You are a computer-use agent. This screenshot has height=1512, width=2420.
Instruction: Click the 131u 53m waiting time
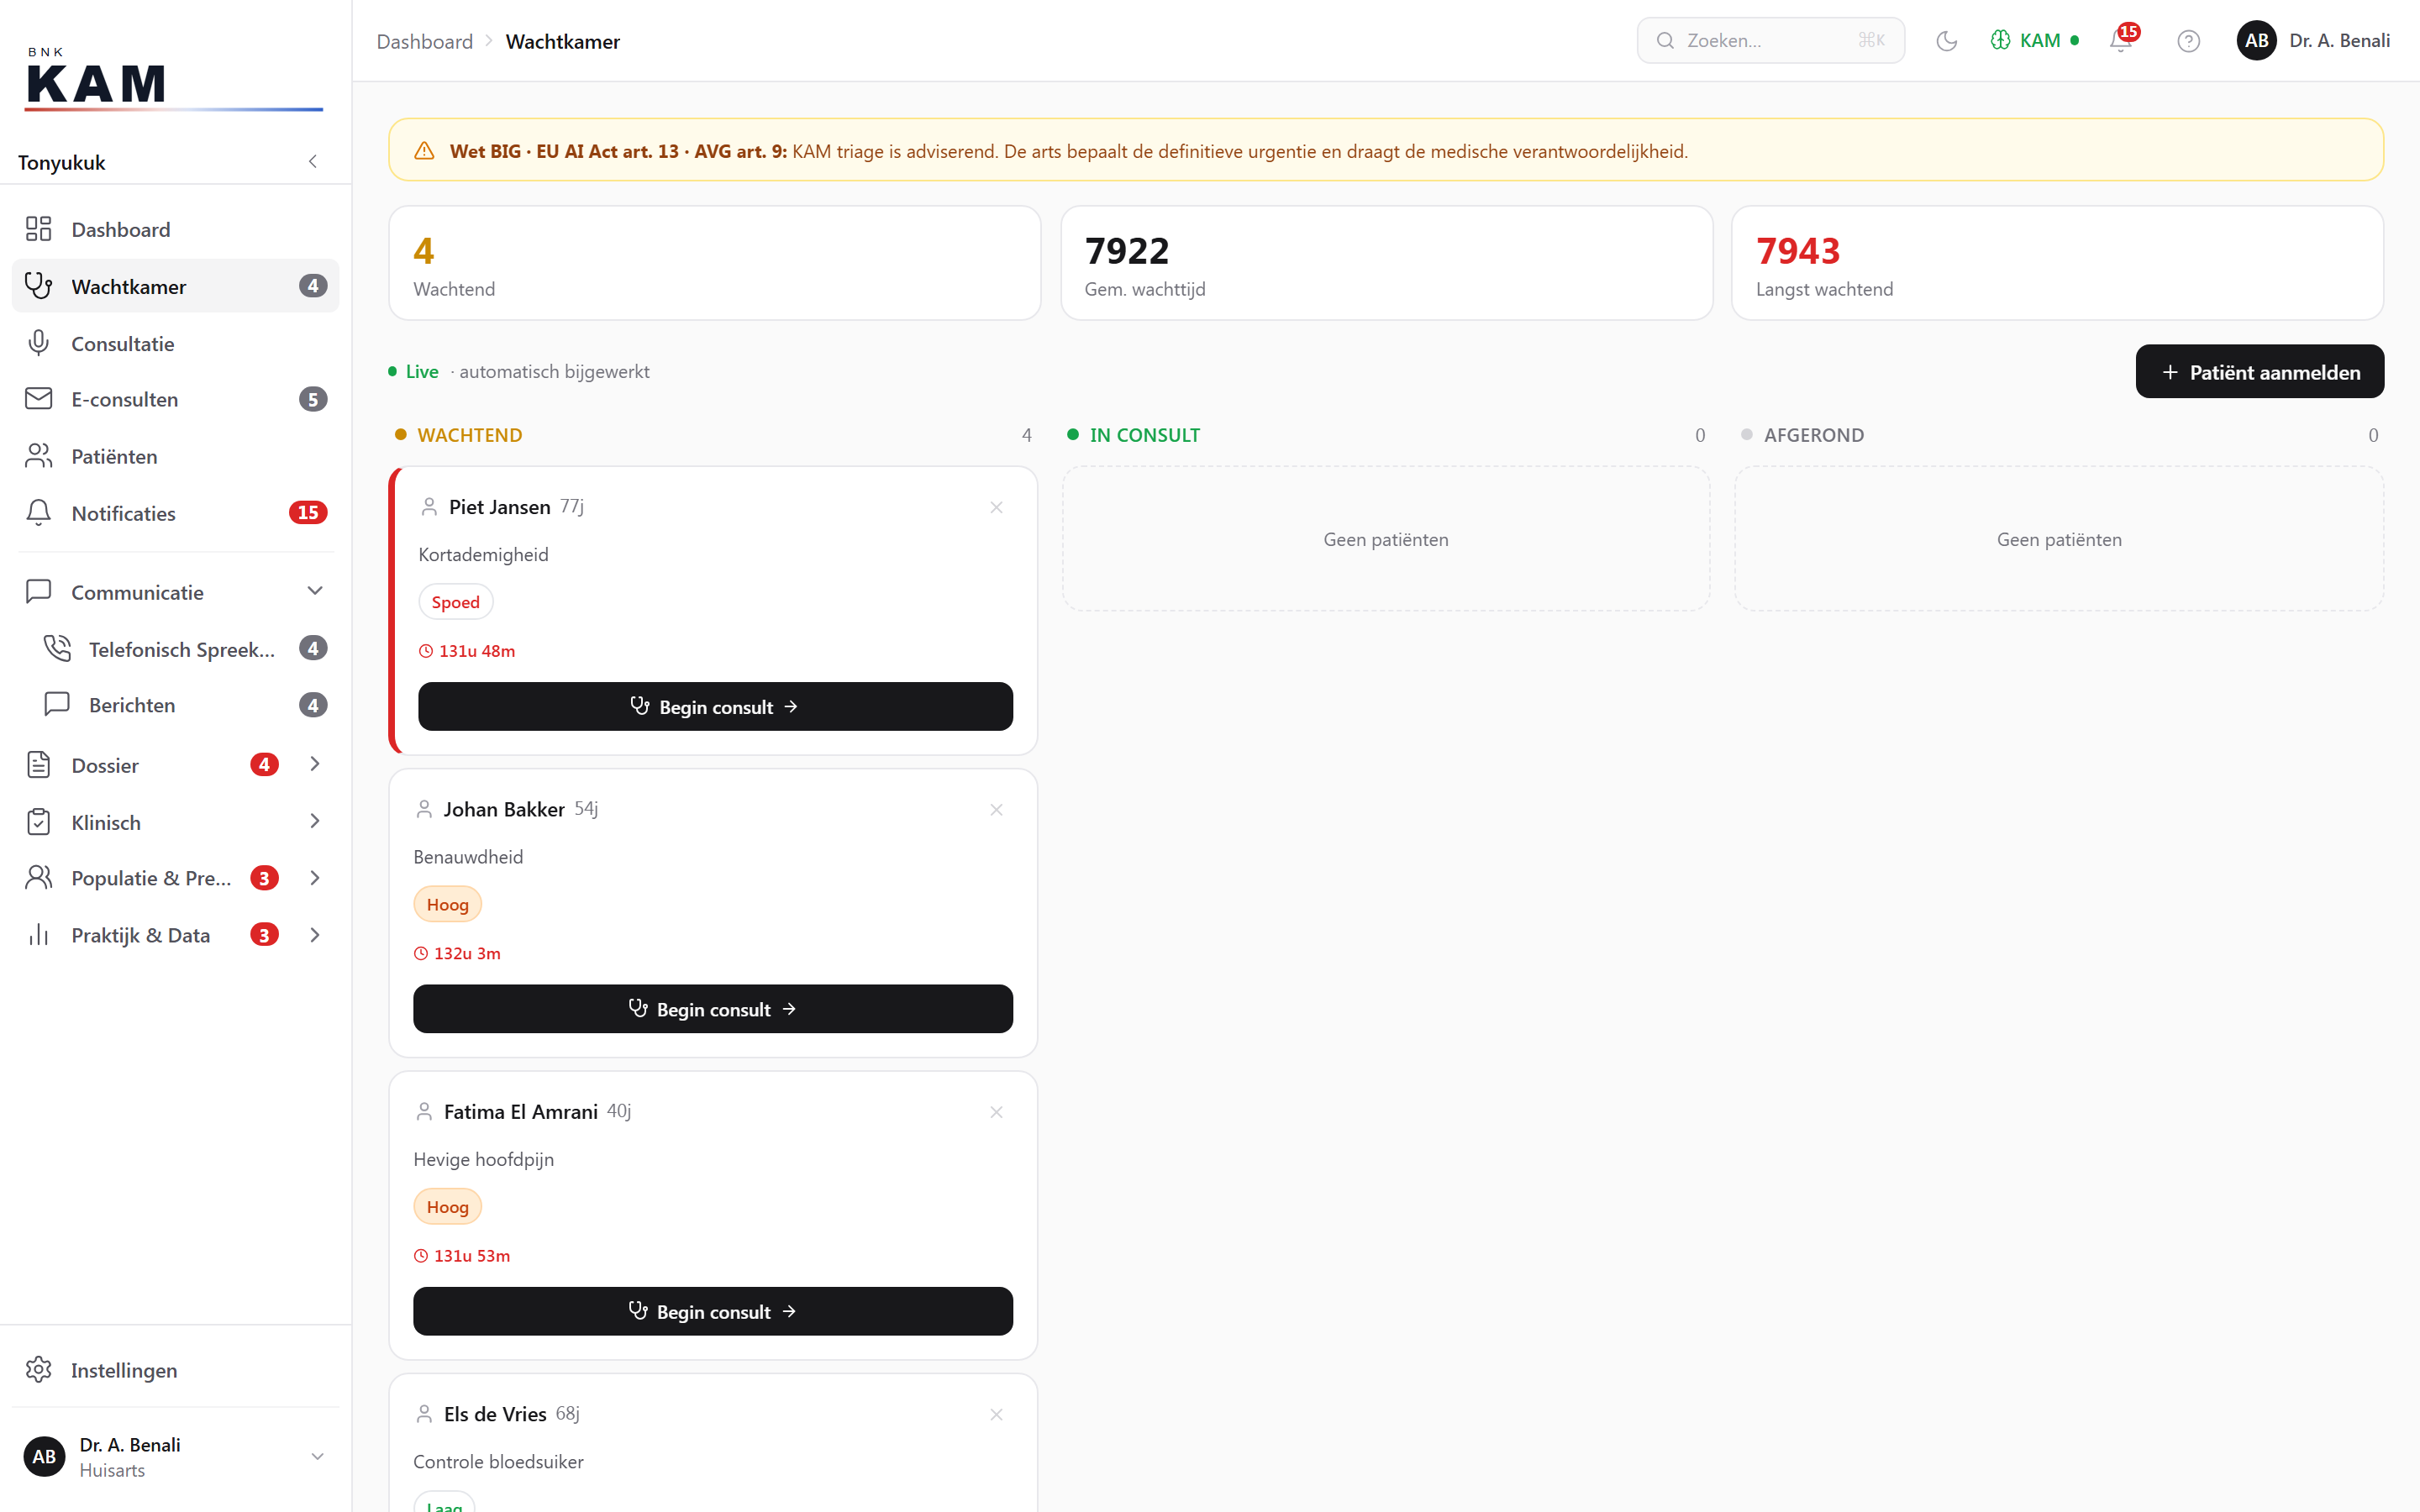click(x=462, y=1256)
